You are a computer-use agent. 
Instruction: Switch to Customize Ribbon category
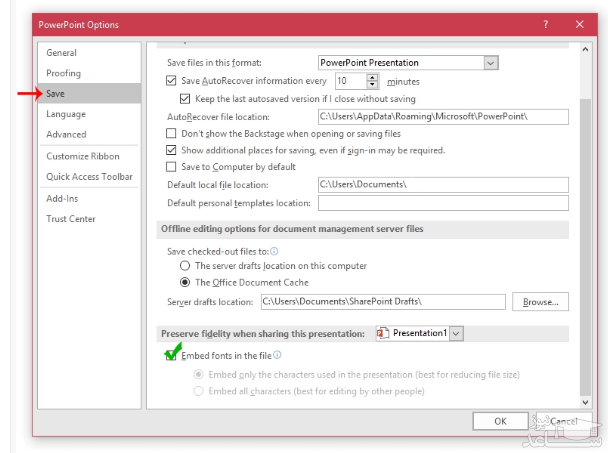coord(83,156)
